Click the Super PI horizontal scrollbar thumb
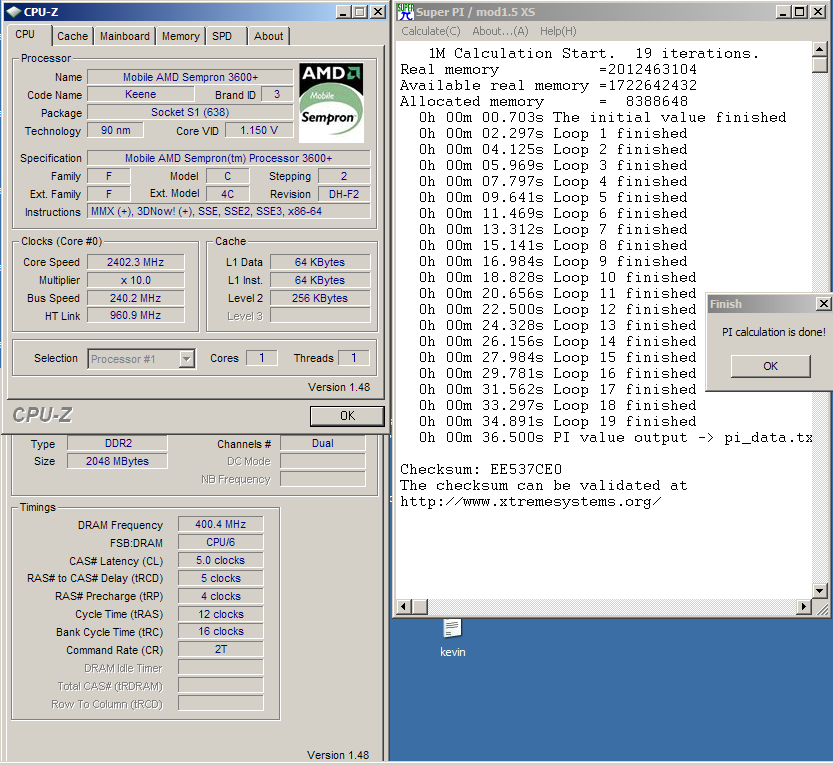This screenshot has height=765, width=833. pos(420,606)
